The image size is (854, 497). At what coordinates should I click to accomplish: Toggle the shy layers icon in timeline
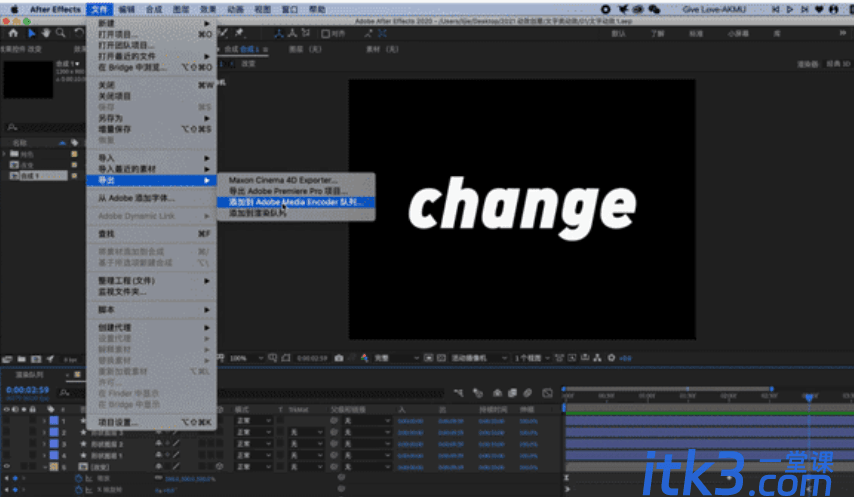click(497, 392)
